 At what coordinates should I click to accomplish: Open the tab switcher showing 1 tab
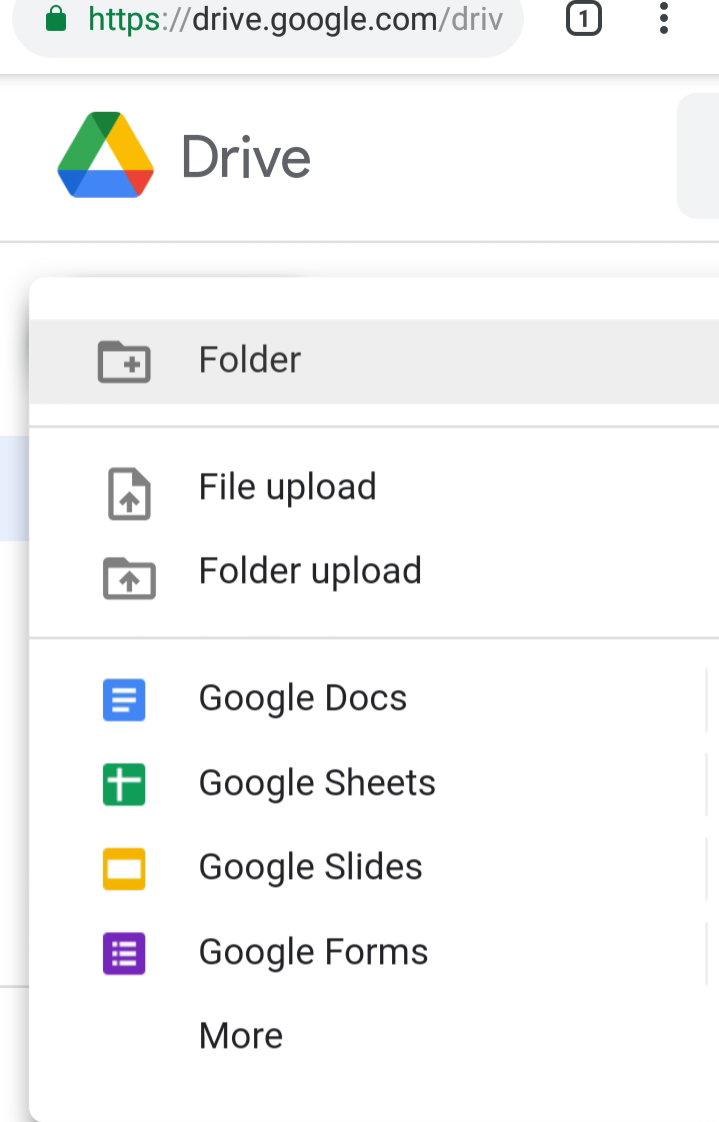click(x=584, y=18)
